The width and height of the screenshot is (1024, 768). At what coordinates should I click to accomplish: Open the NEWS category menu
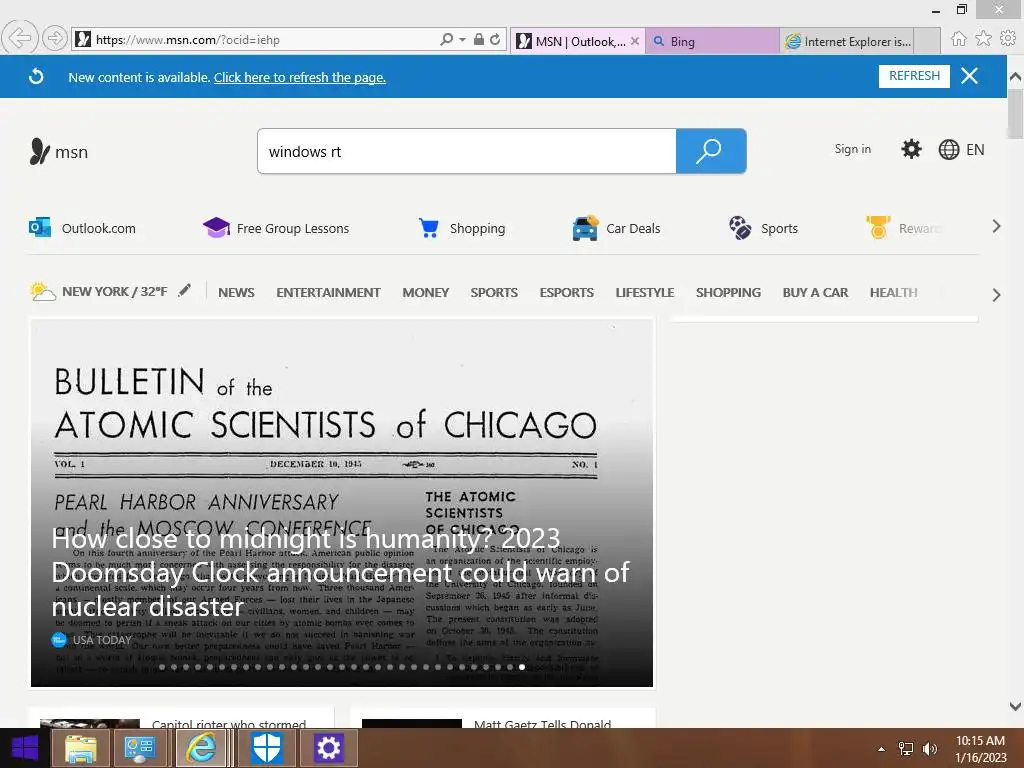pos(236,293)
